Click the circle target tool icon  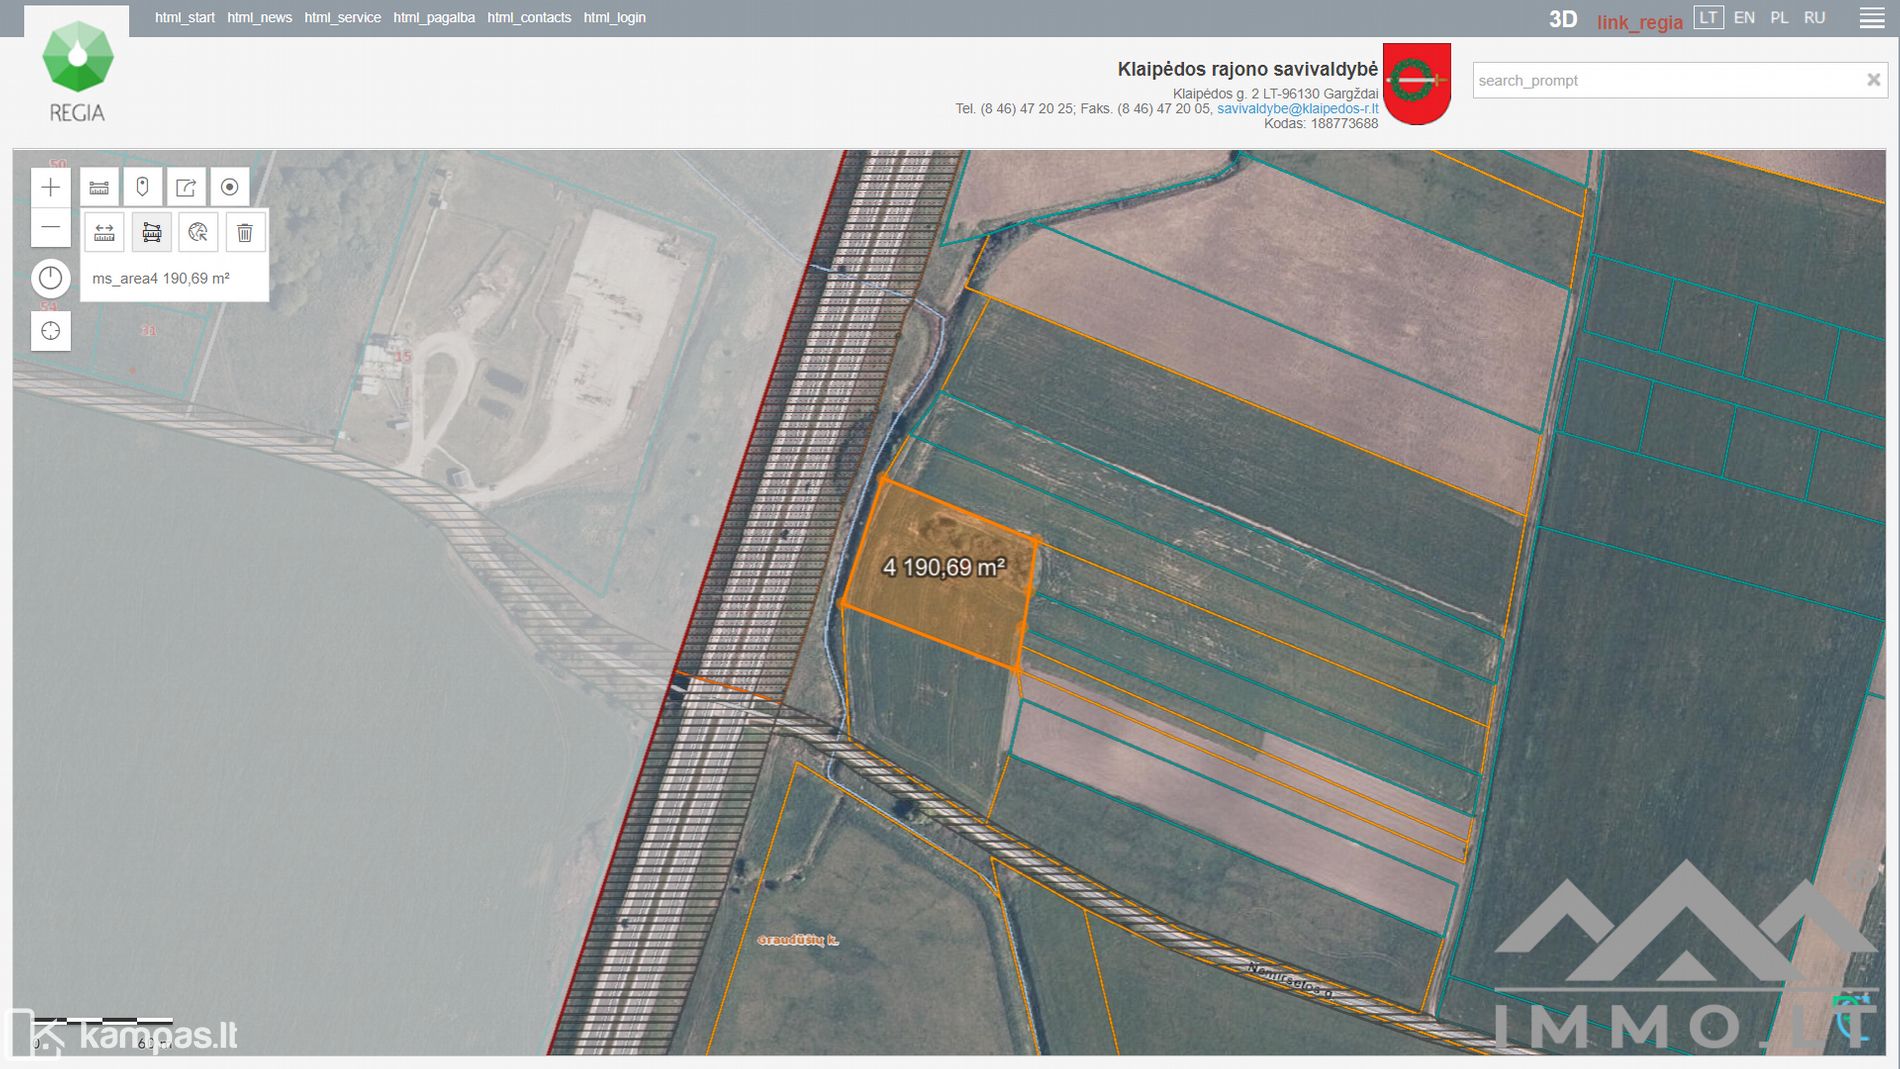click(x=229, y=187)
